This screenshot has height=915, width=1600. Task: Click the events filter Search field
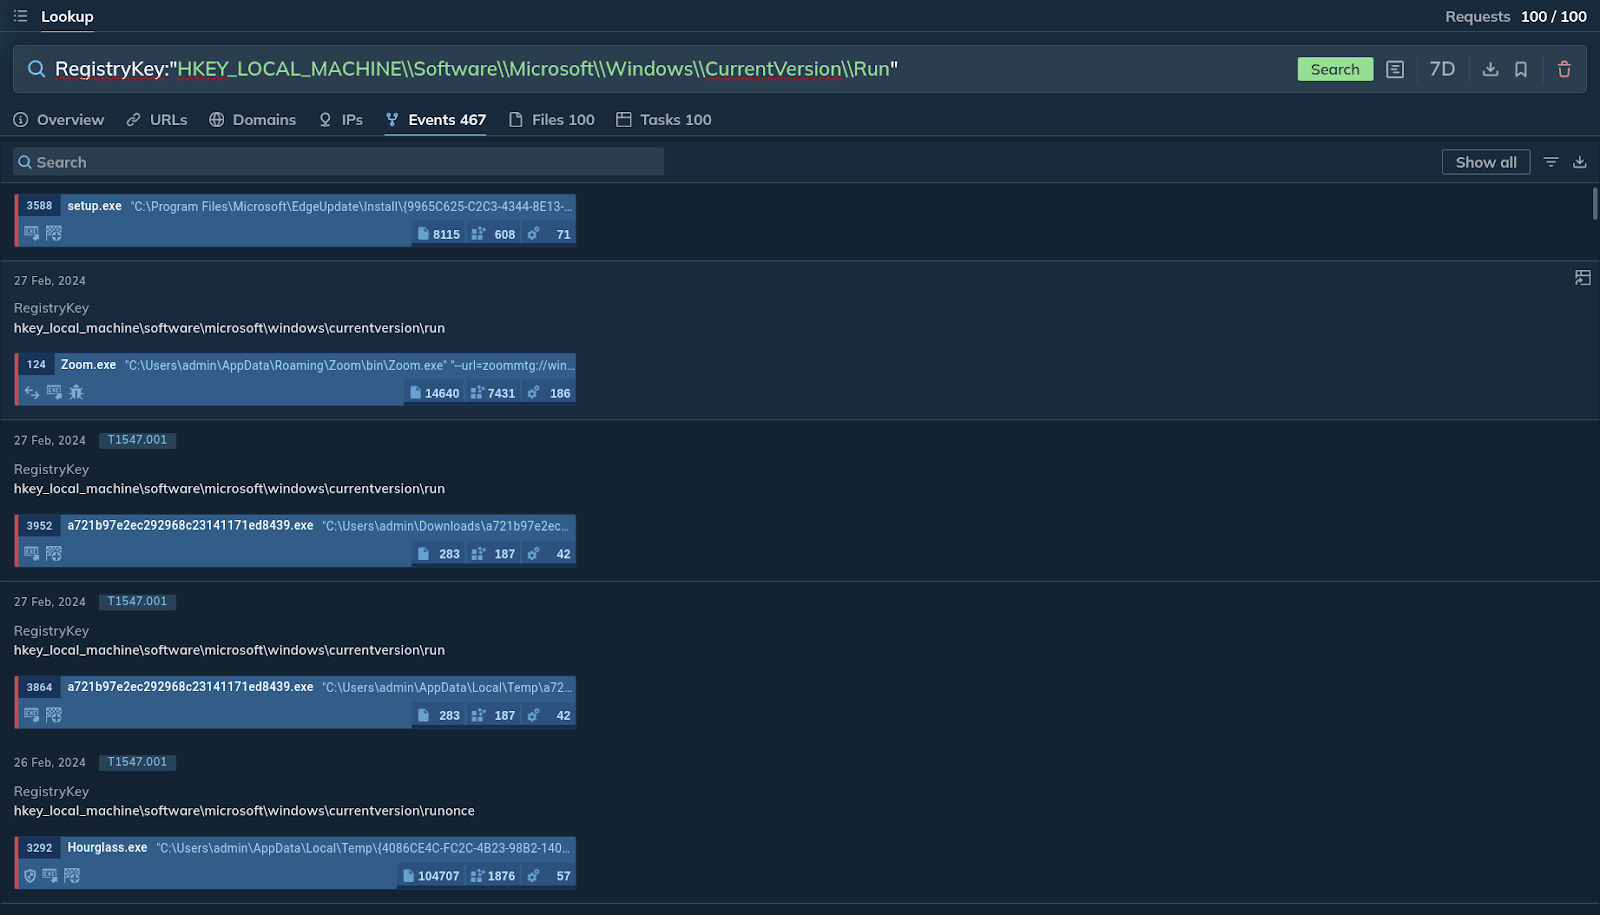pos(338,162)
